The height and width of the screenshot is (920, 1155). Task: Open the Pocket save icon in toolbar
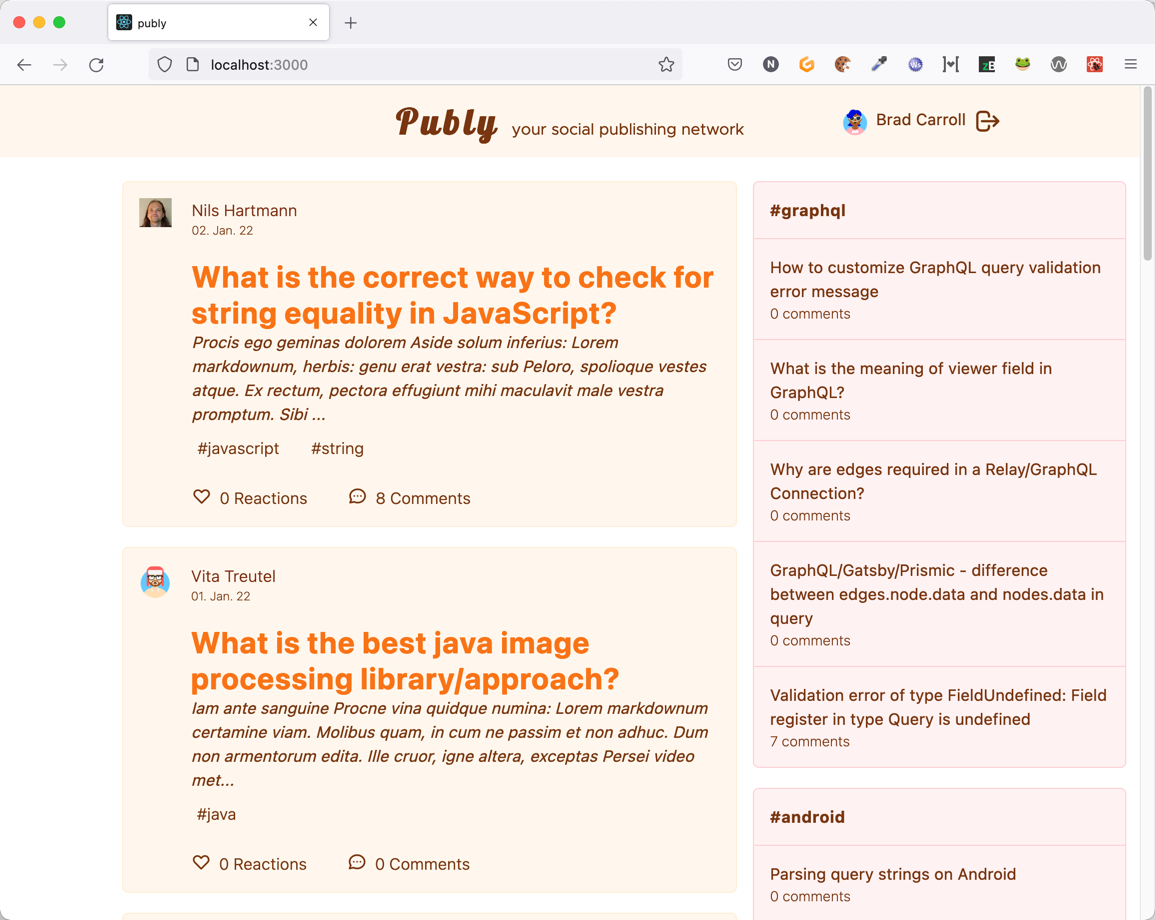[x=734, y=65]
